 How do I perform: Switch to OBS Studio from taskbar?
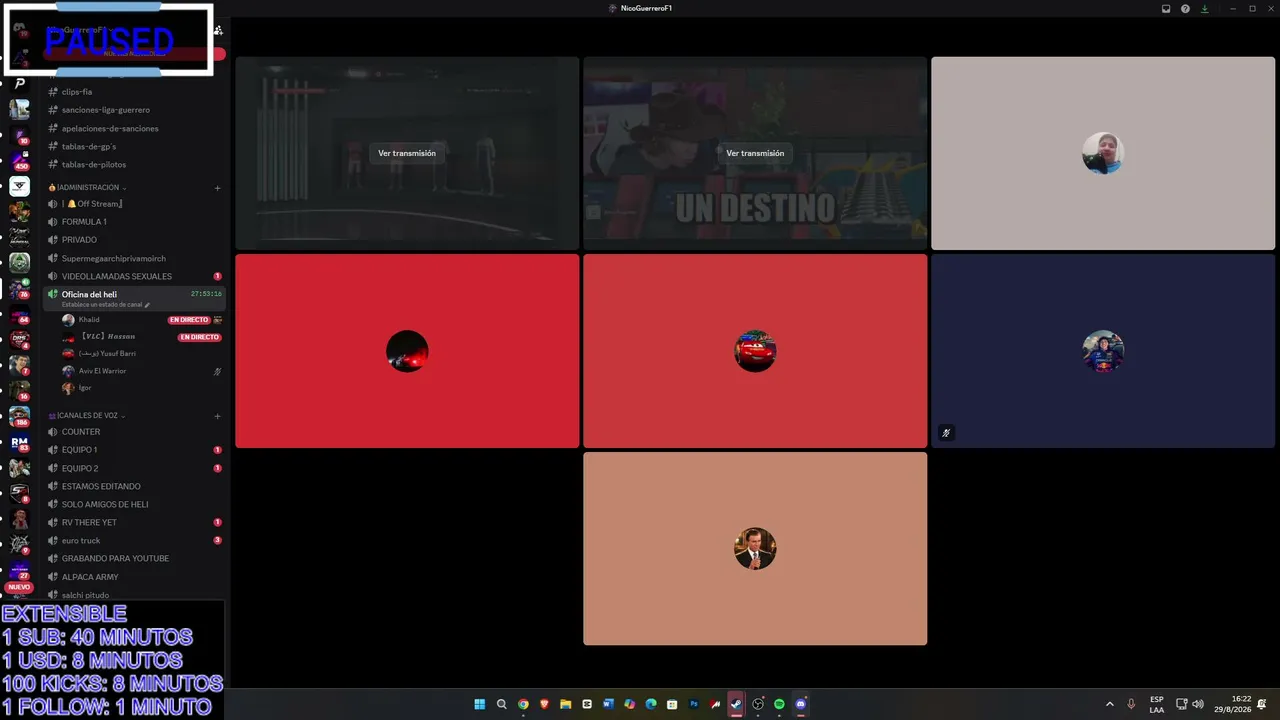[x=758, y=704]
